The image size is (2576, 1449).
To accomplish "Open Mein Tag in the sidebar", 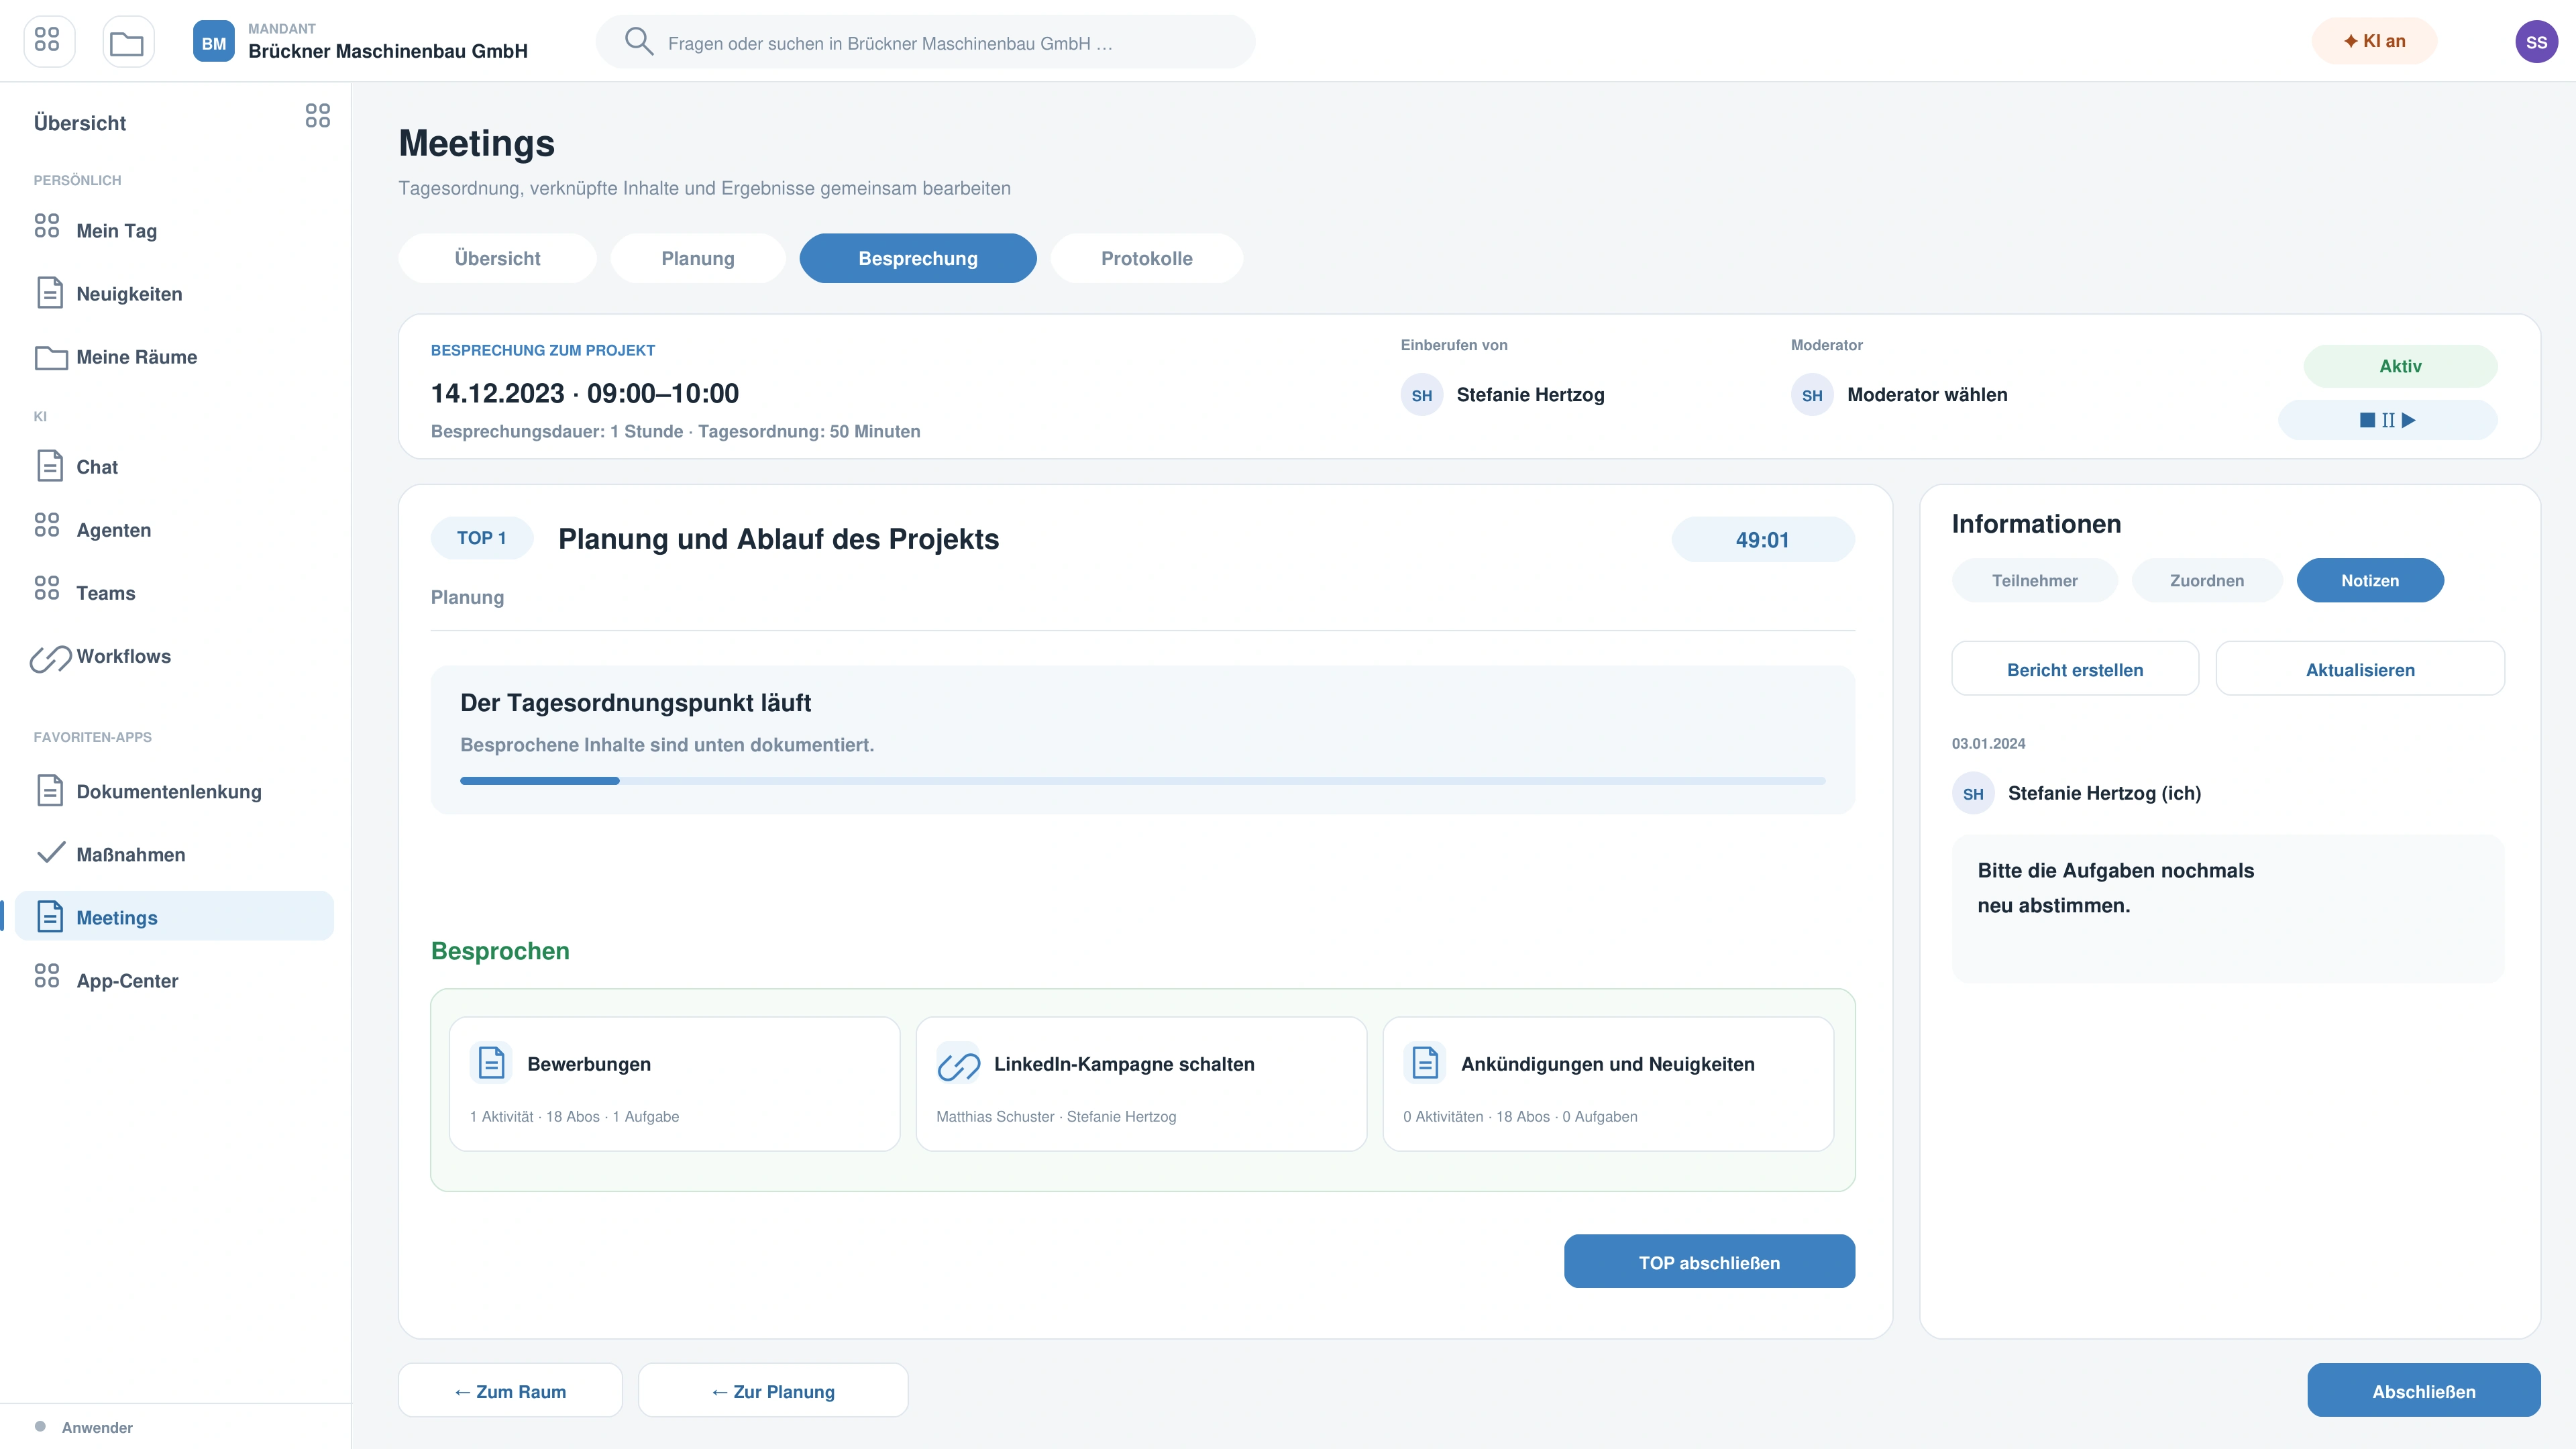I will coord(175,230).
